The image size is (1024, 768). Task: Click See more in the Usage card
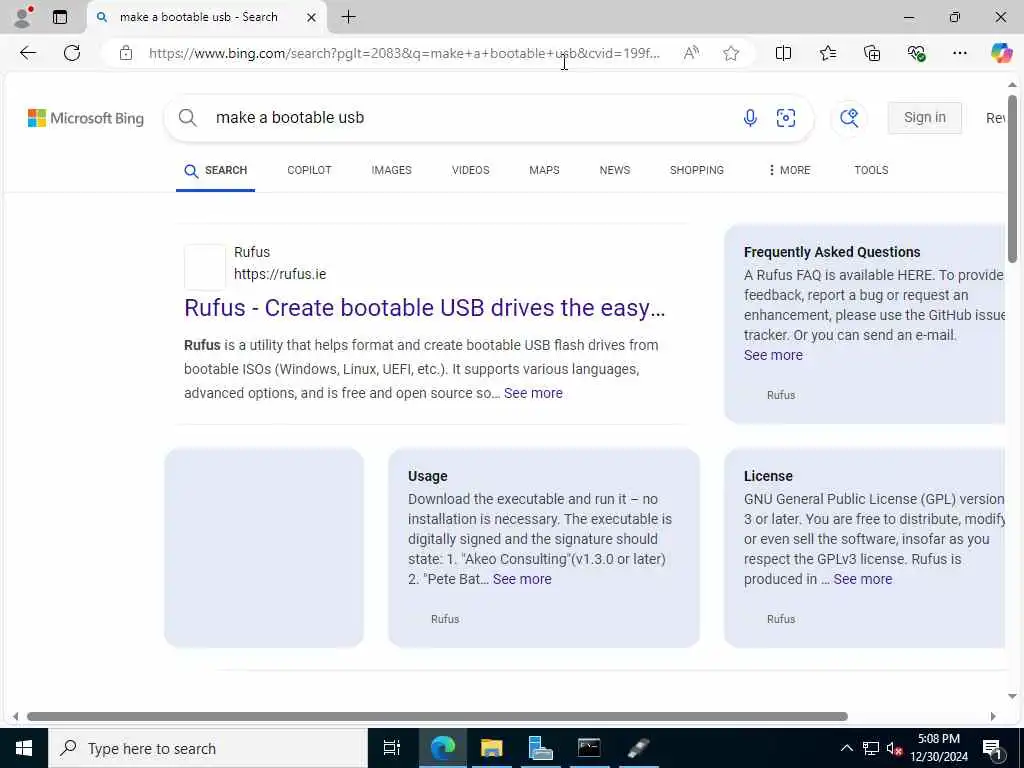(x=522, y=579)
